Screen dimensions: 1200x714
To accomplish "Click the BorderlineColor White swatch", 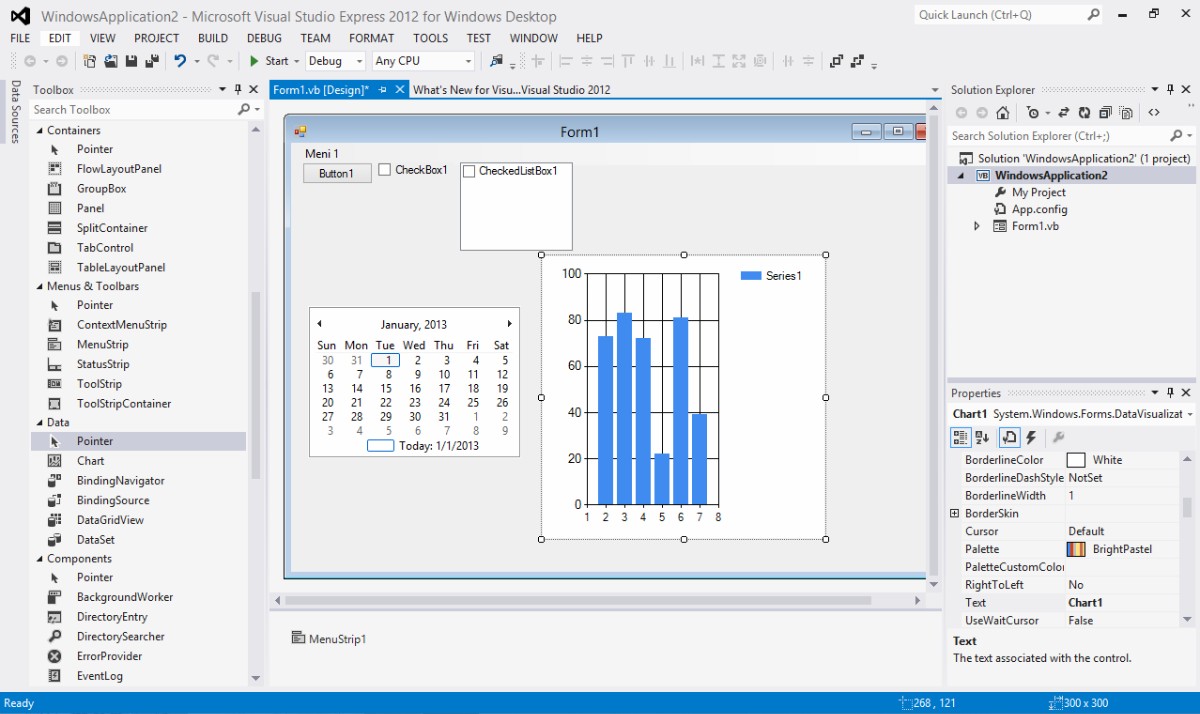I will [x=1076, y=460].
